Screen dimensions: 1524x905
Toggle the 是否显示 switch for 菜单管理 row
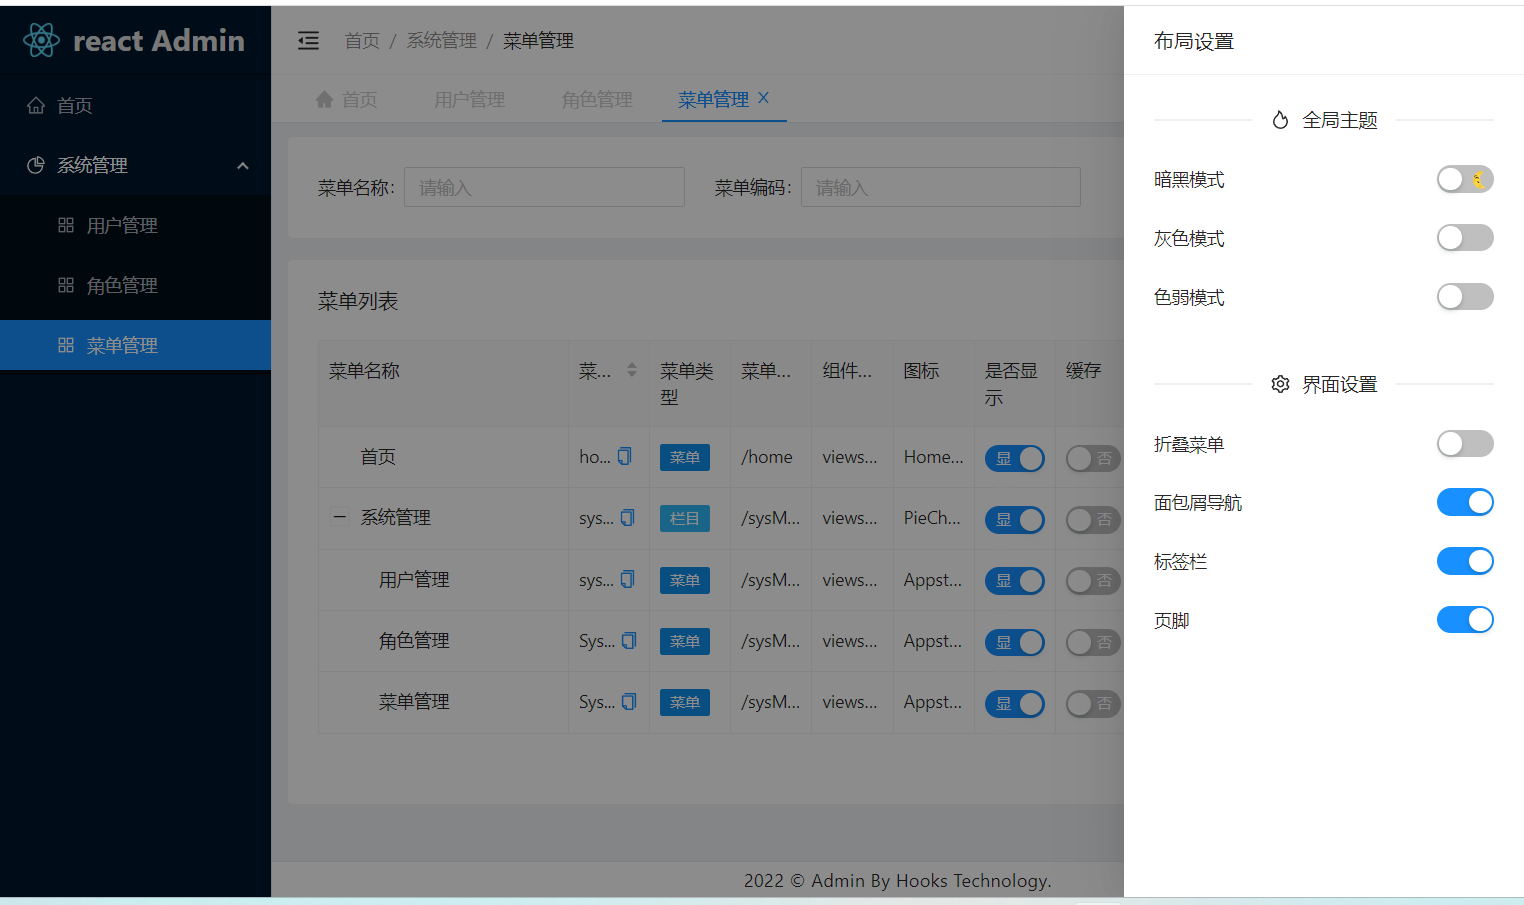tap(1014, 703)
